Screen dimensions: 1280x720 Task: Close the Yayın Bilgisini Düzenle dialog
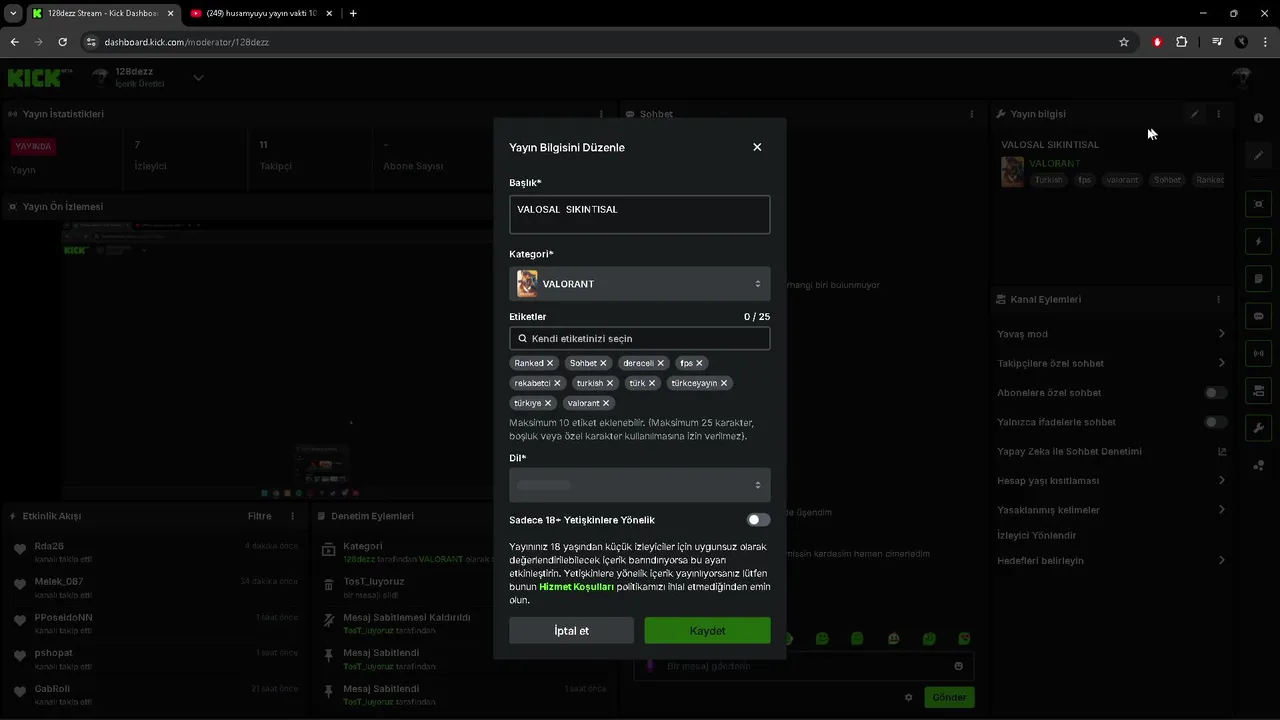[x=757, y=147]
